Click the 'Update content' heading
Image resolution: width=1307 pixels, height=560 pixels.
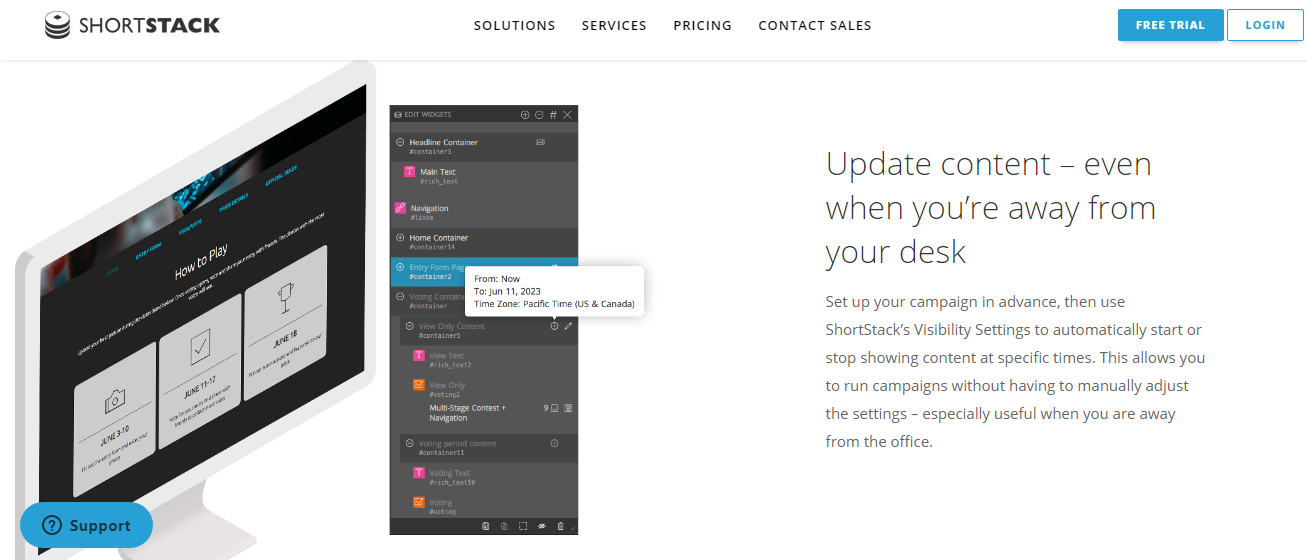coord(990,207)
